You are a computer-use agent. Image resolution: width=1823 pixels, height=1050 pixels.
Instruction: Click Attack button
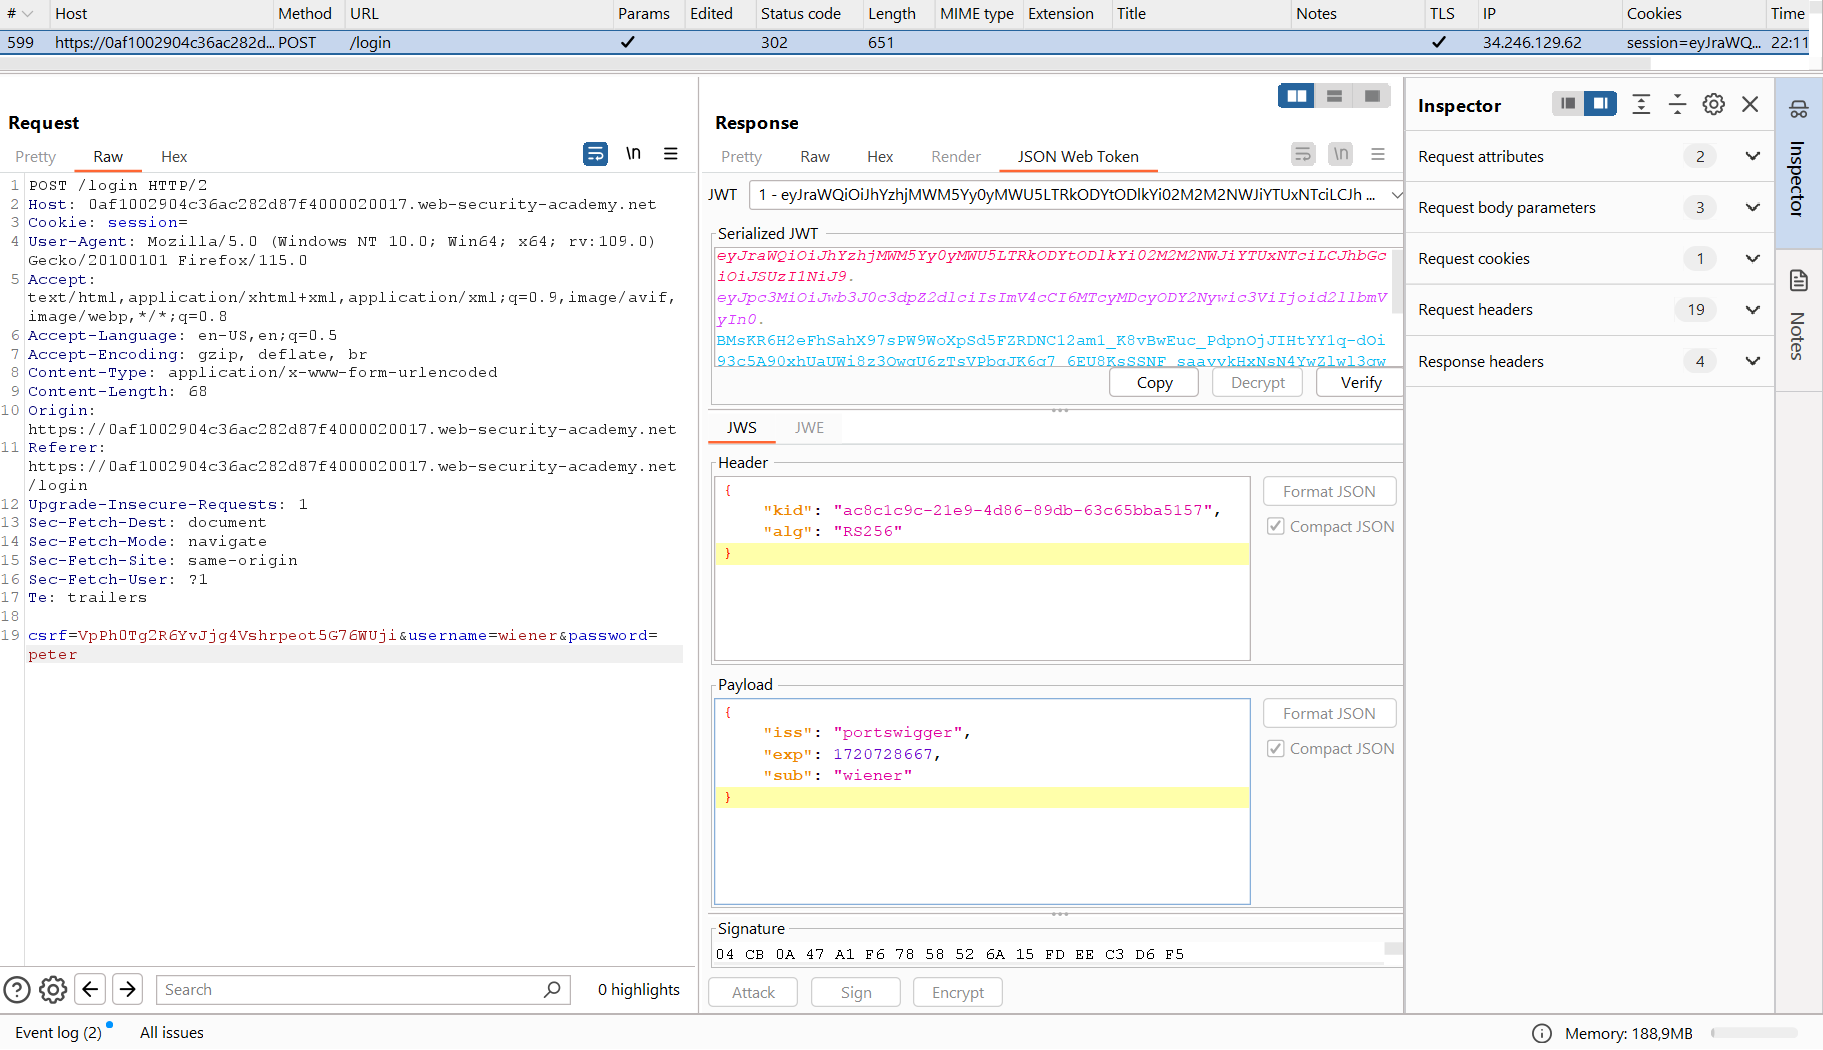[753, 992]
